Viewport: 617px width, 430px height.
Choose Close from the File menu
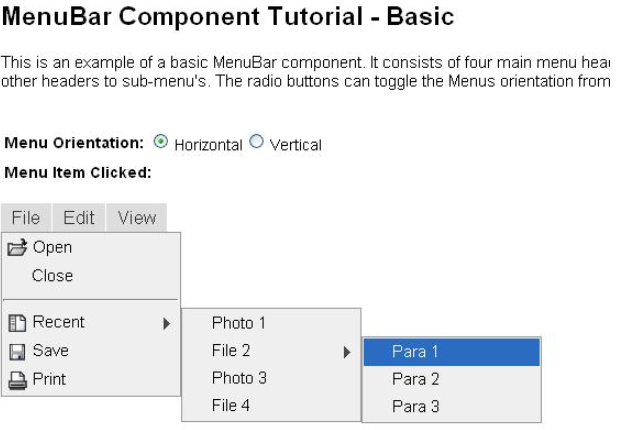[52, 276]
